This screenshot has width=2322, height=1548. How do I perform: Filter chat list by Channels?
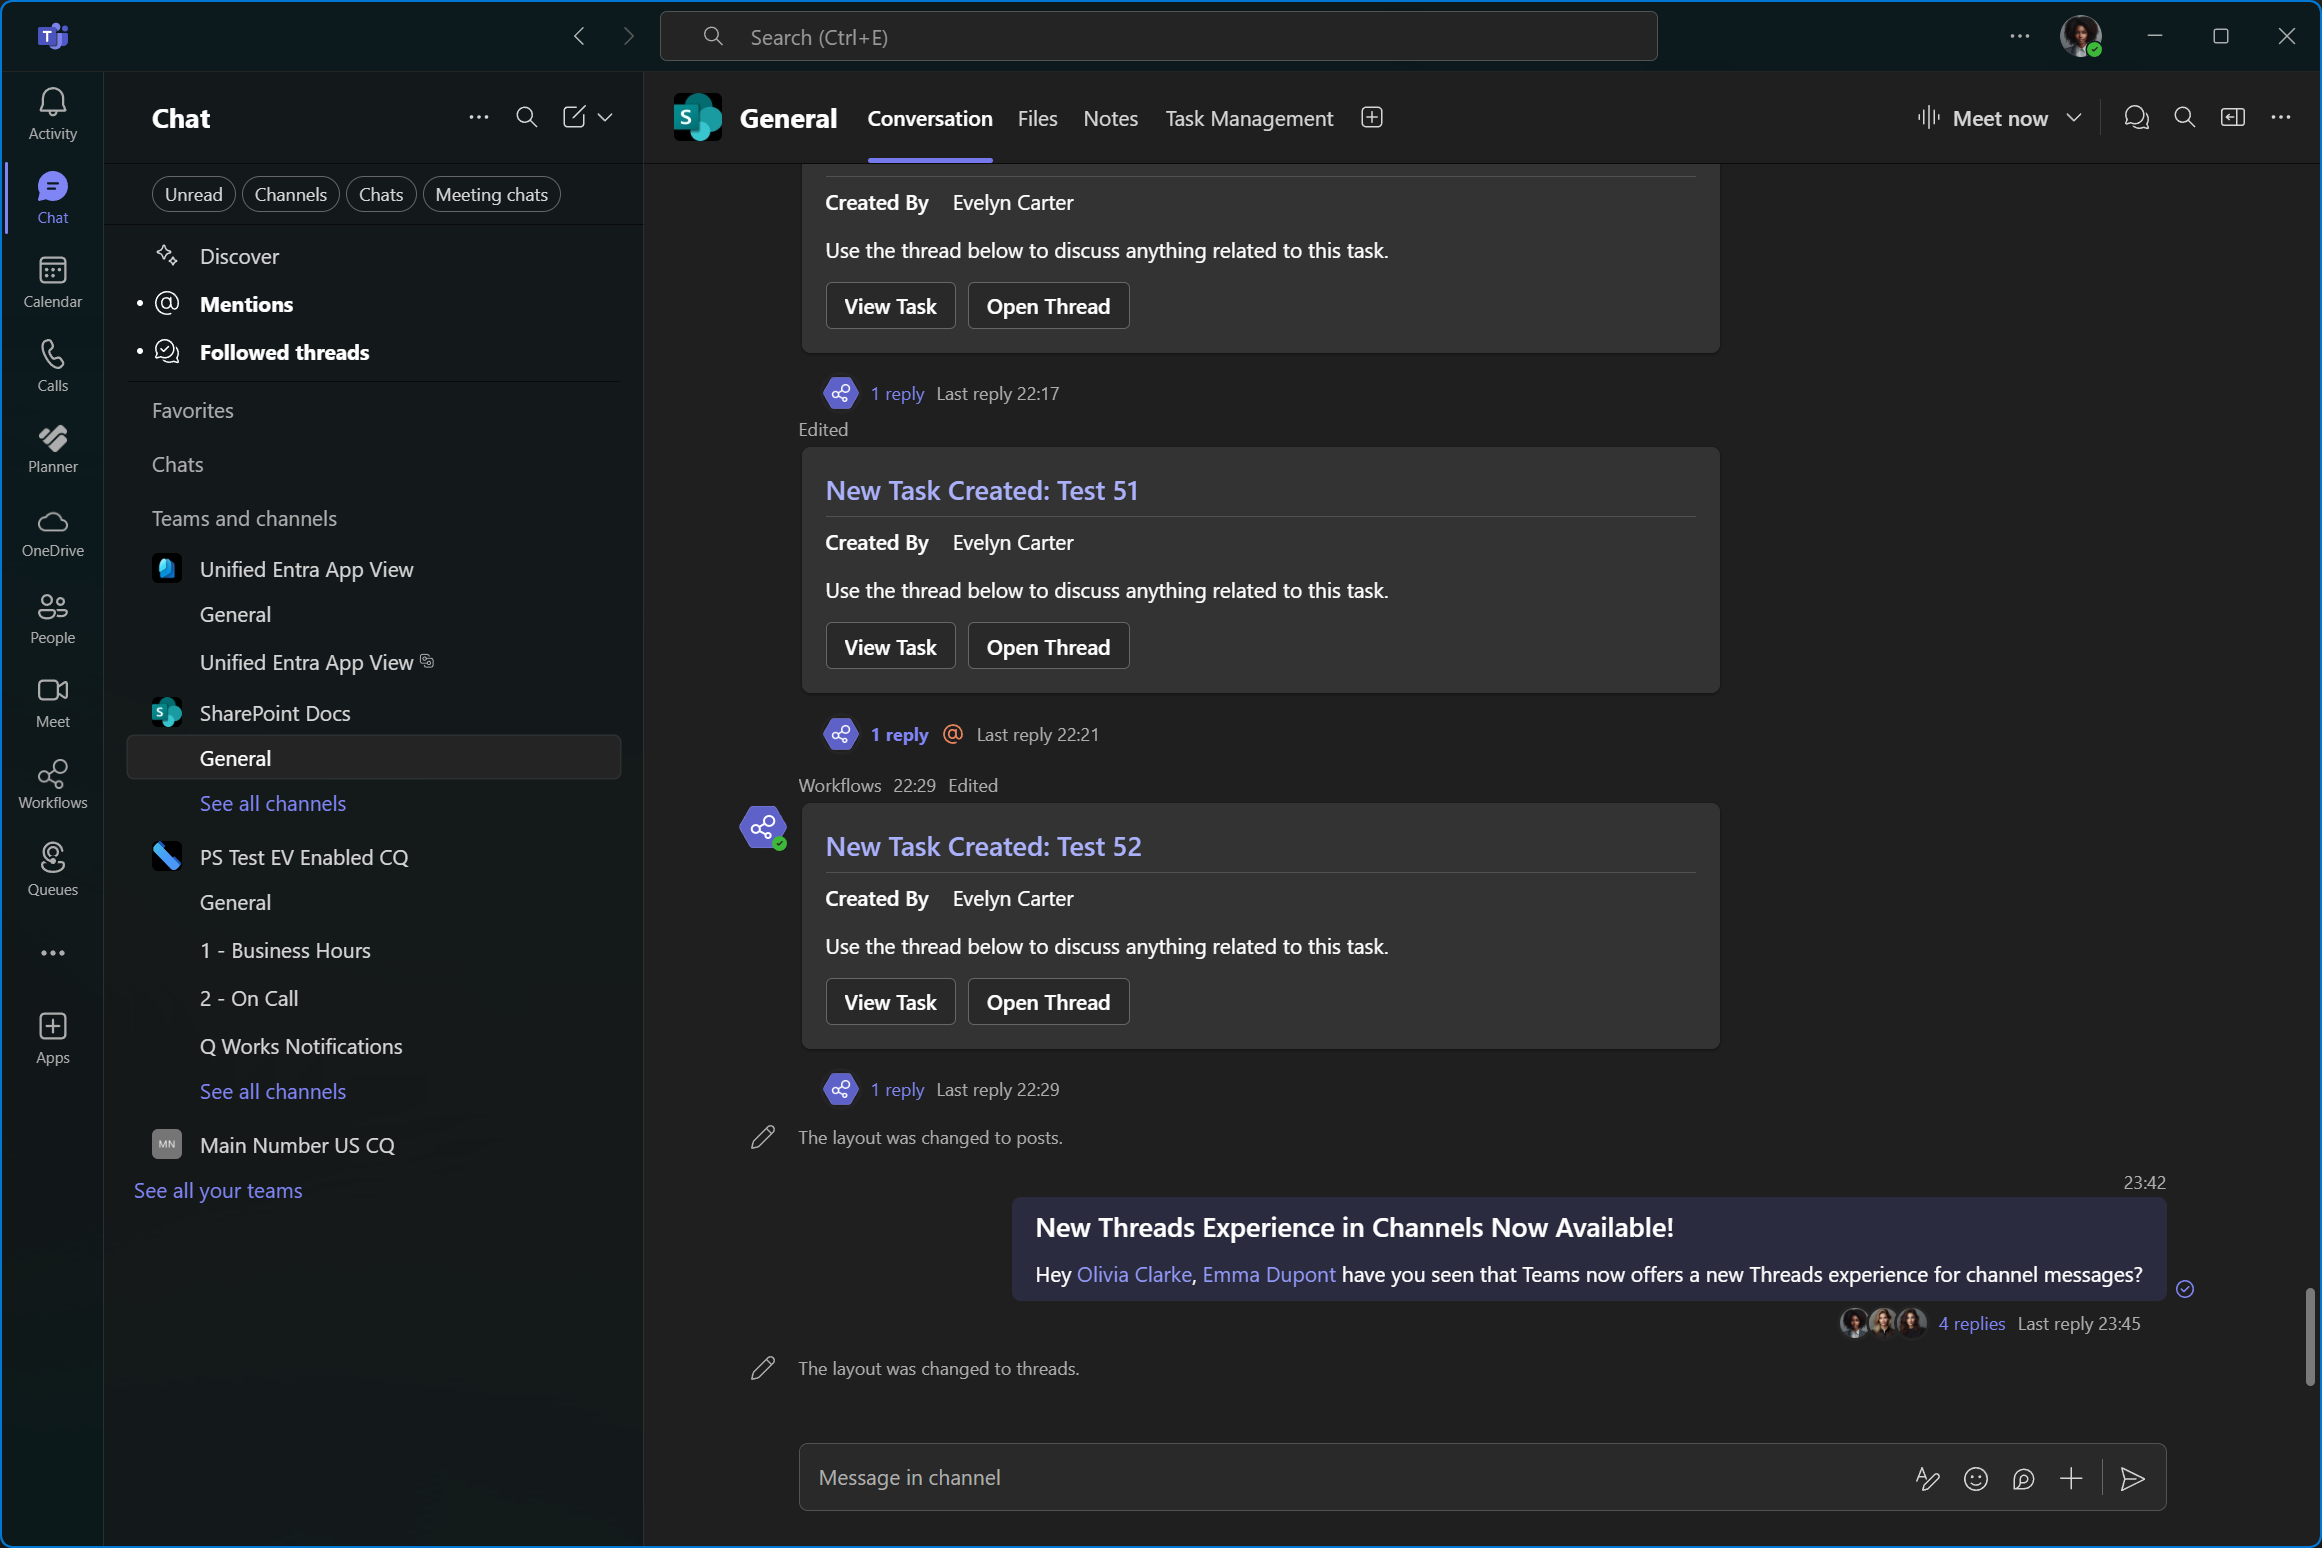pyautogui.click(x=291, y=194)
